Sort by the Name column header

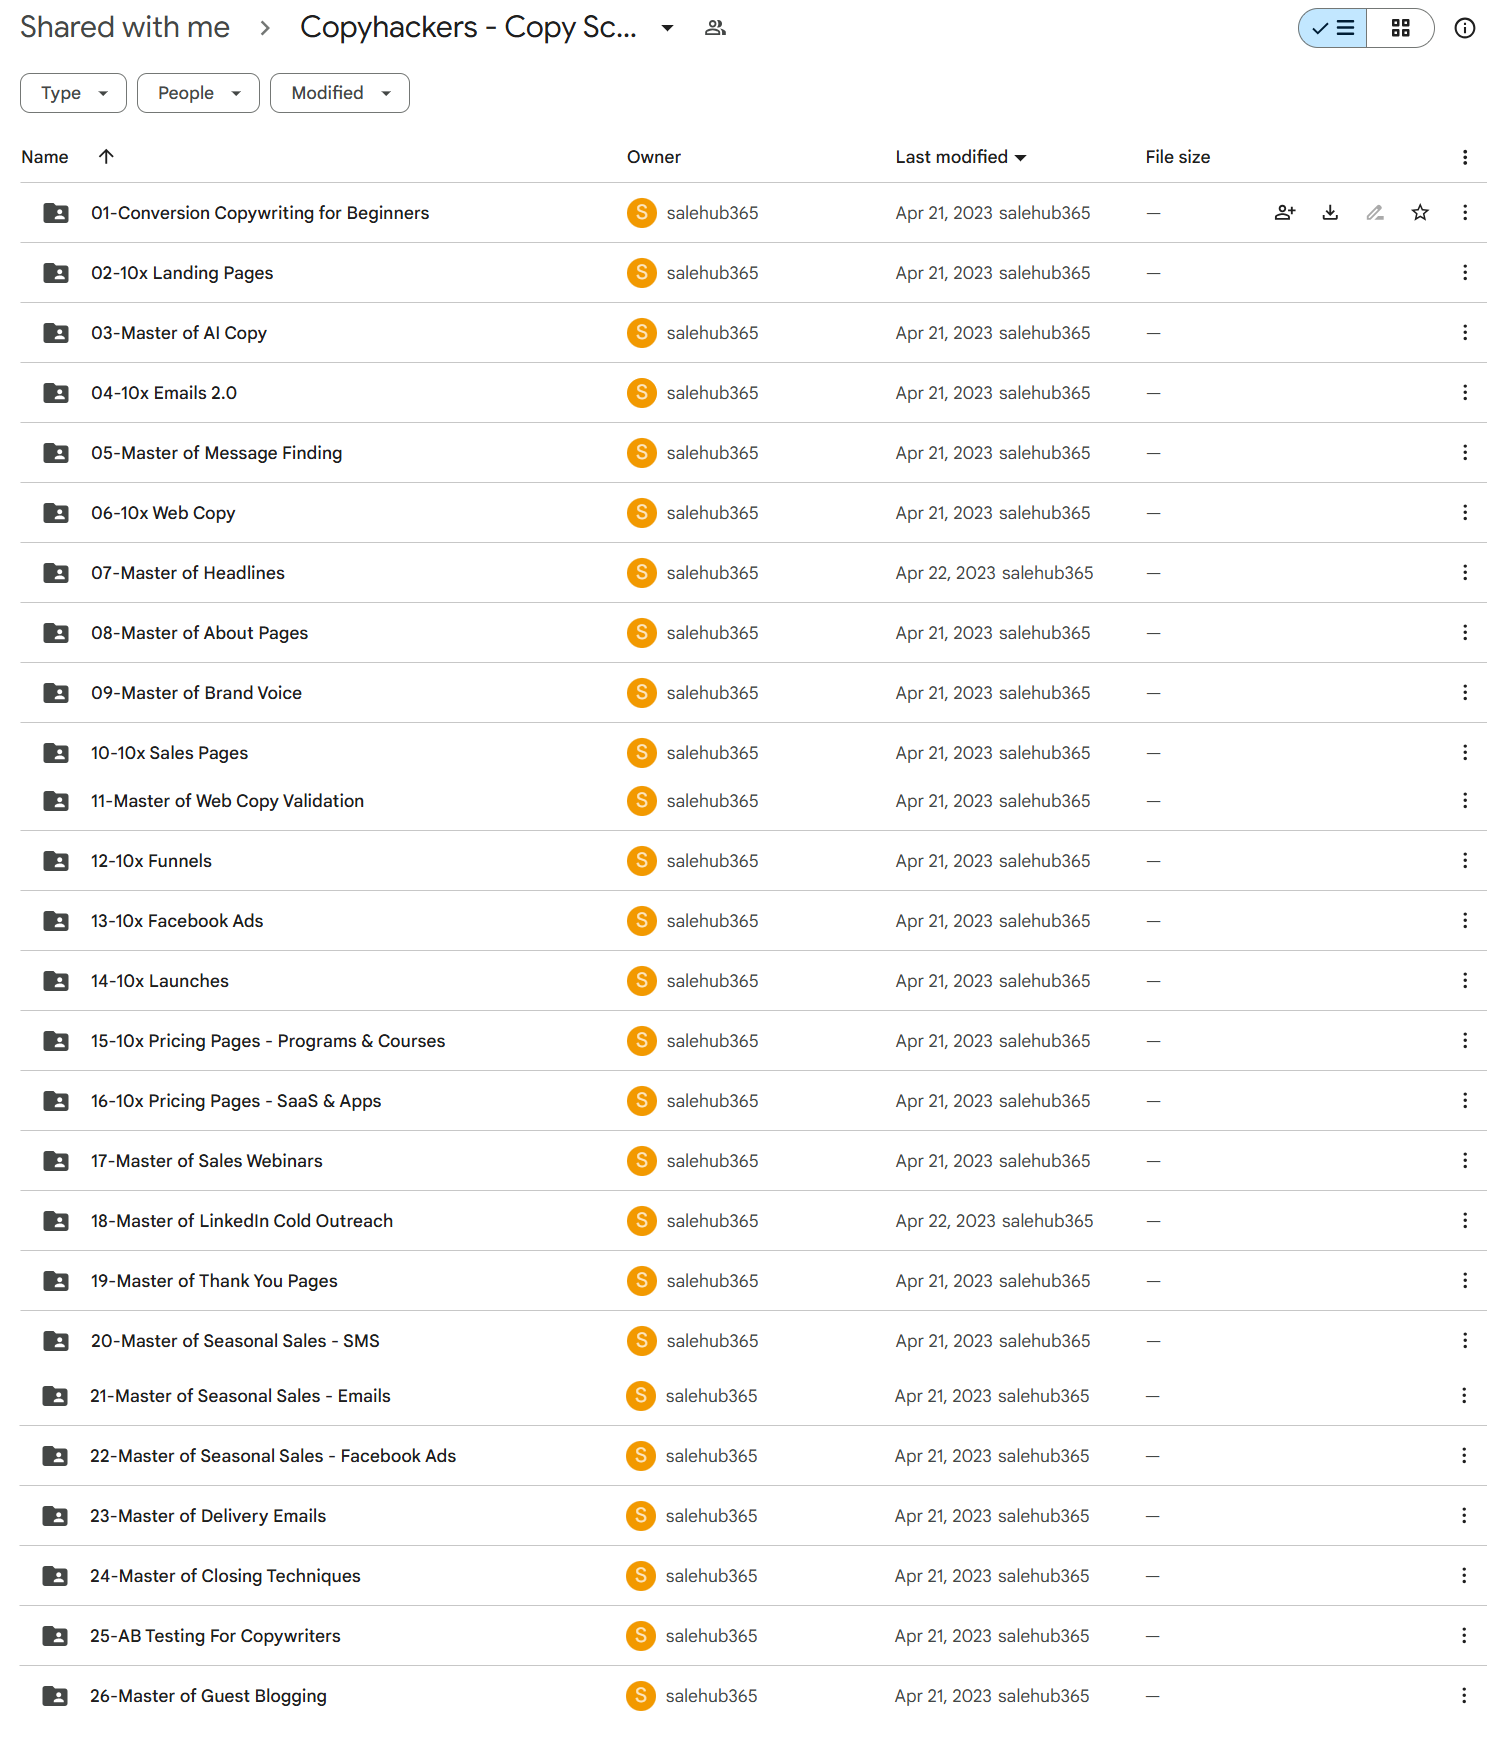(45, 157)
